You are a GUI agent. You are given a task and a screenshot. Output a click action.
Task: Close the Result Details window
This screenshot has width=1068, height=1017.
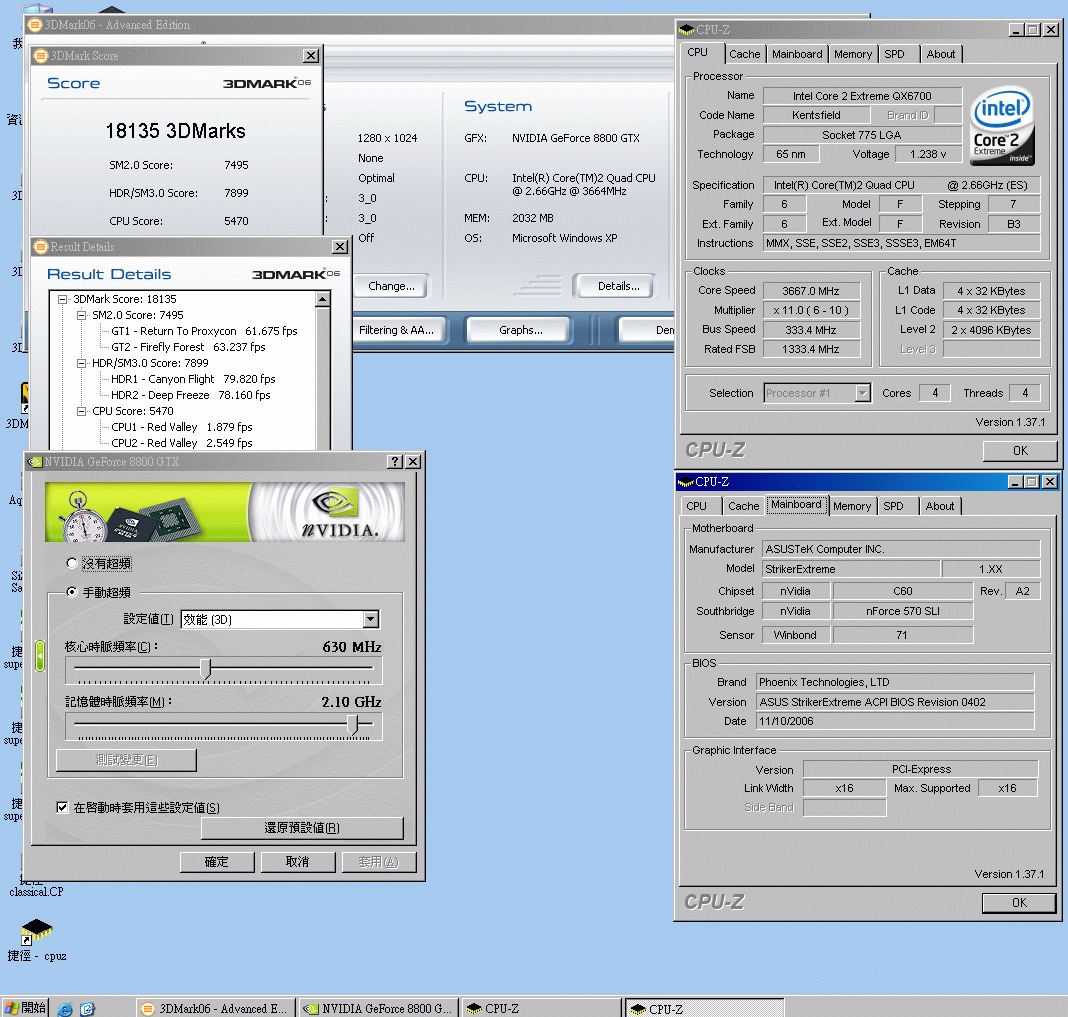[x=339, y=247]
